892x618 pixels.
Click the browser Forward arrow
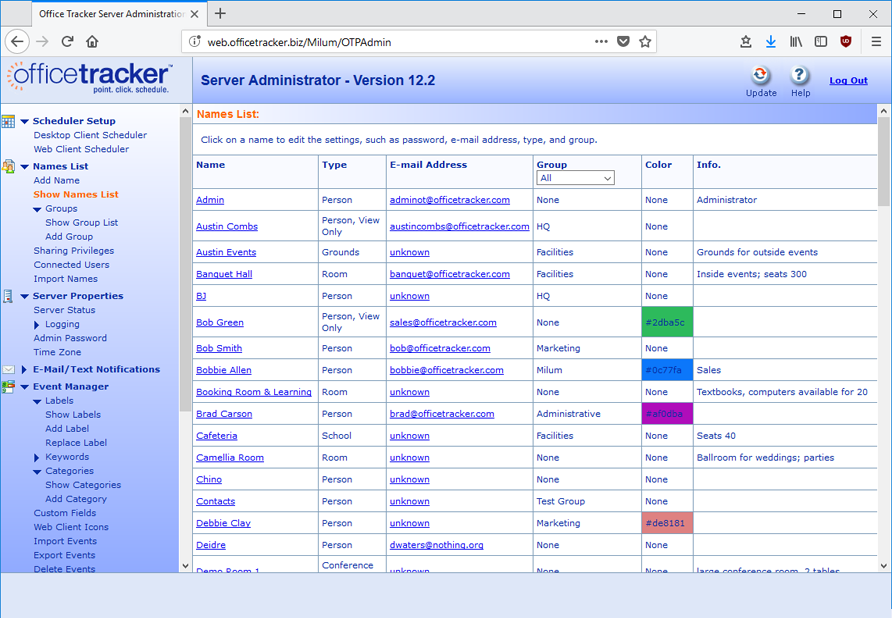point(43,42)
